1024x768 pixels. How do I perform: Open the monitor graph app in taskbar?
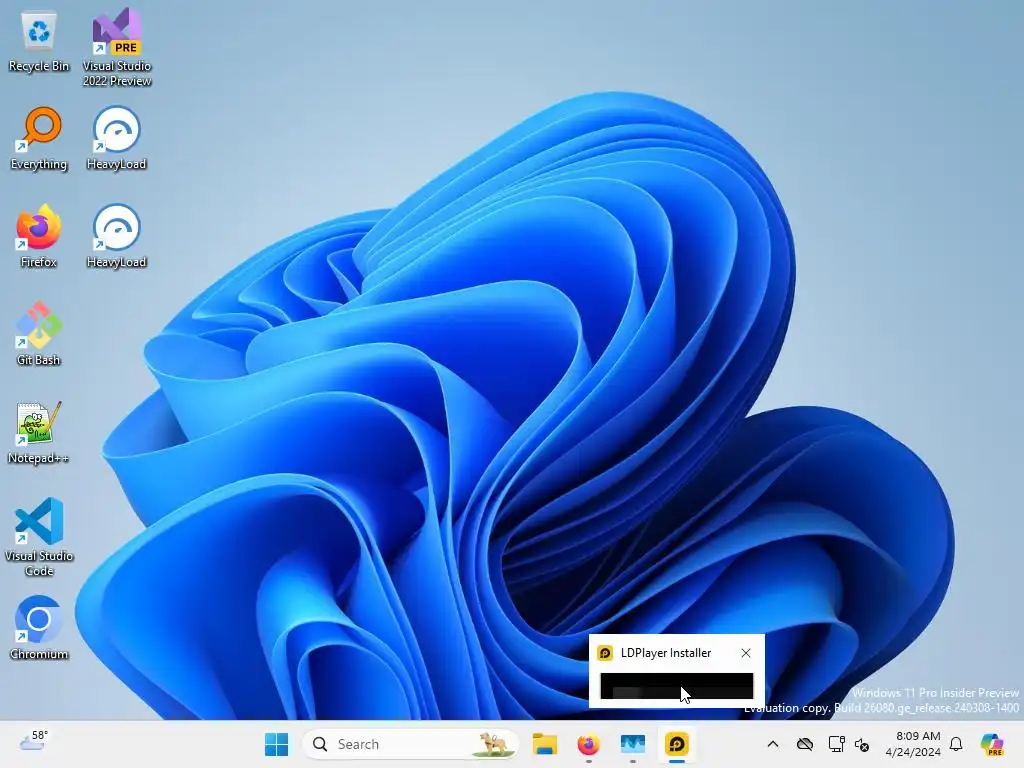(x=632, y=744)
